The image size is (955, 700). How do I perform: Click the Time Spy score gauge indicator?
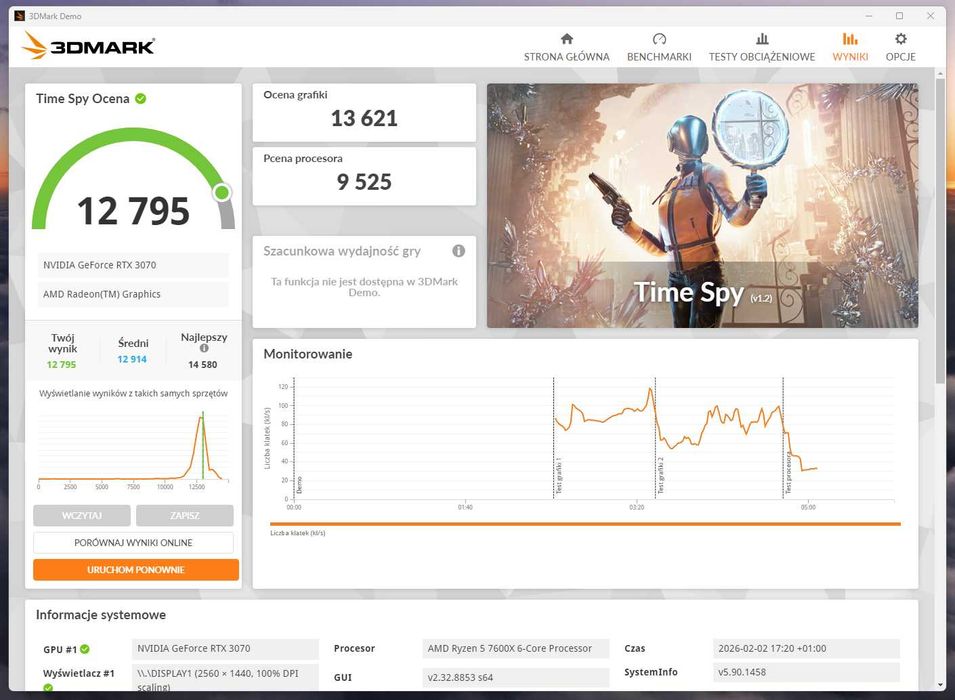point(222,193)
